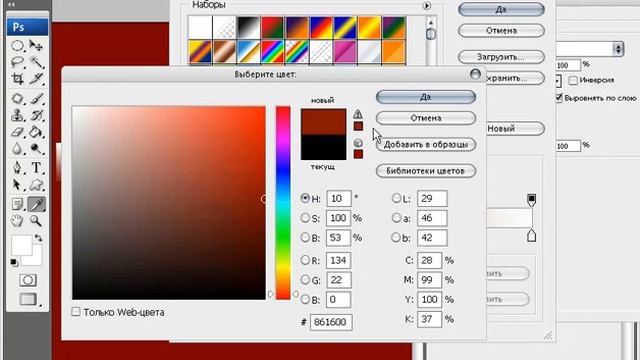Toggle Quick Mask mode
640x360 pixels.
28,280
